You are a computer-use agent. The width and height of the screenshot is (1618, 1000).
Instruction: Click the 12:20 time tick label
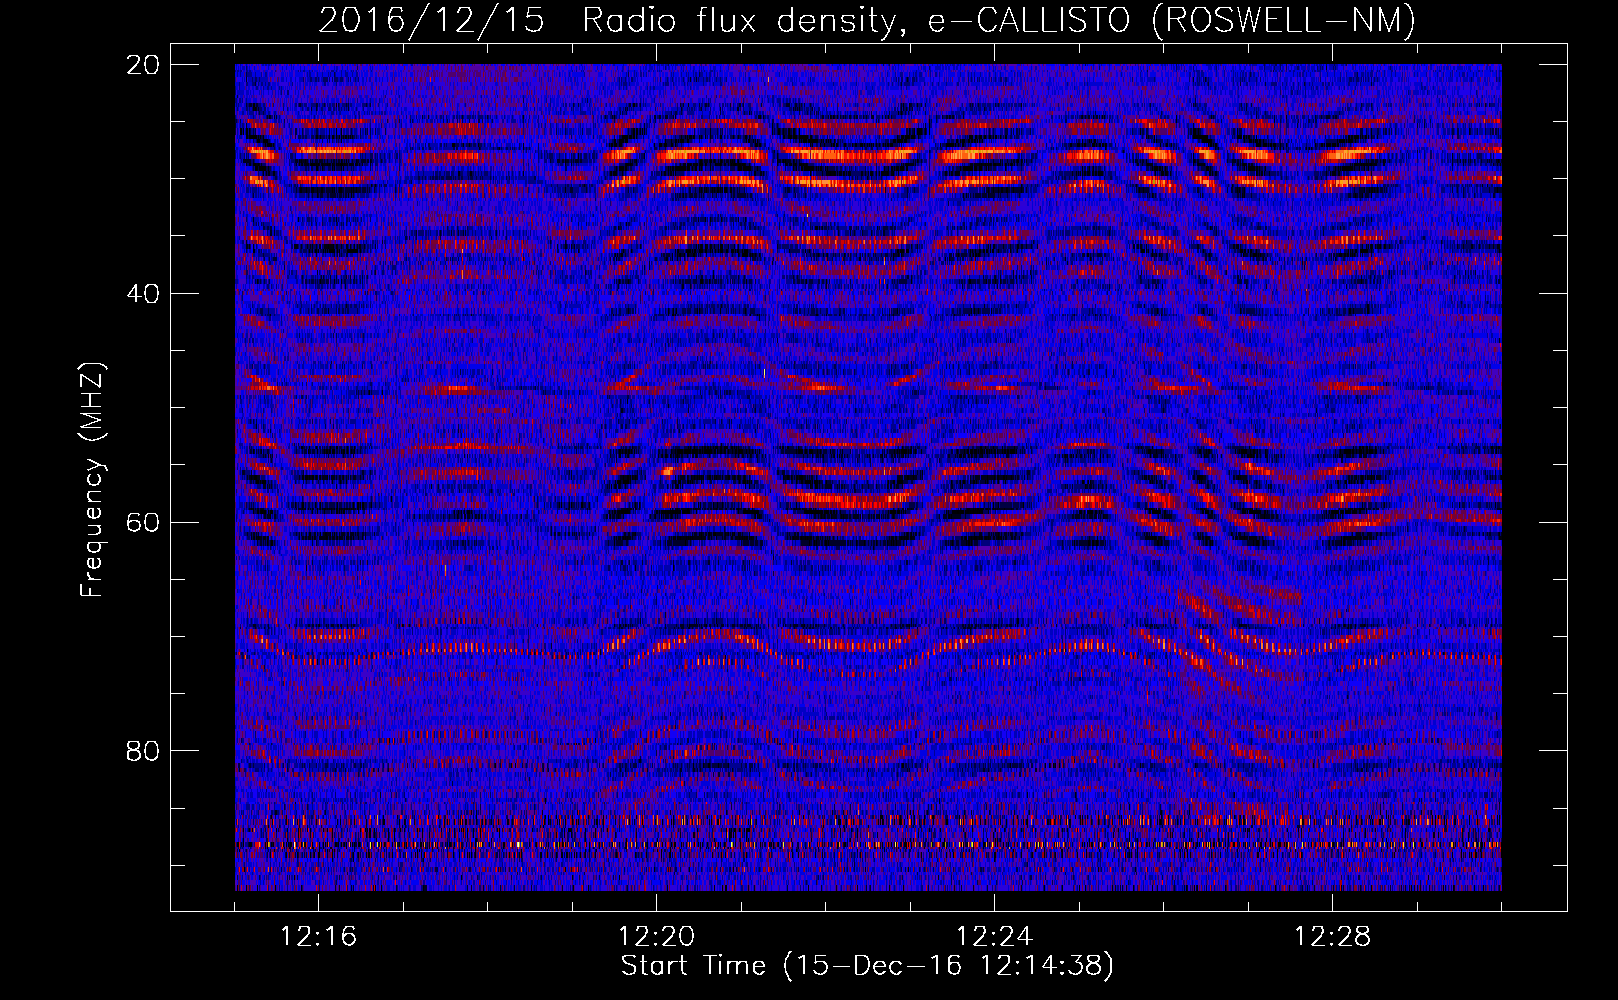pos(657,937)
